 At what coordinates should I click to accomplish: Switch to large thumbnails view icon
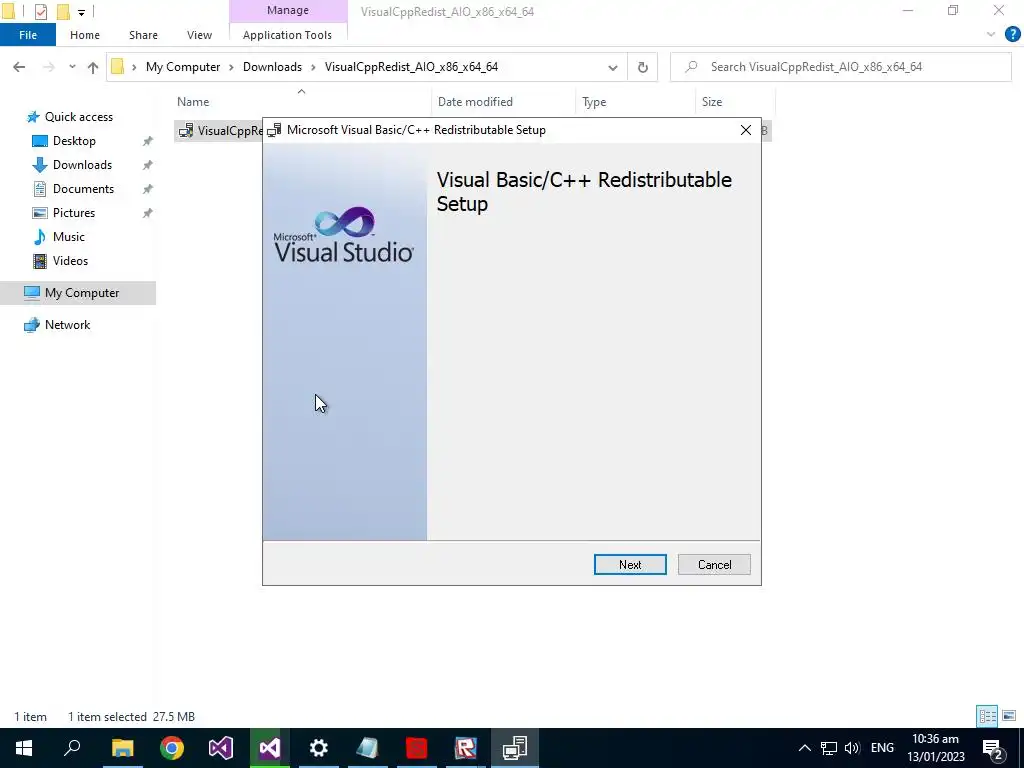click(x=1009, y=716)
